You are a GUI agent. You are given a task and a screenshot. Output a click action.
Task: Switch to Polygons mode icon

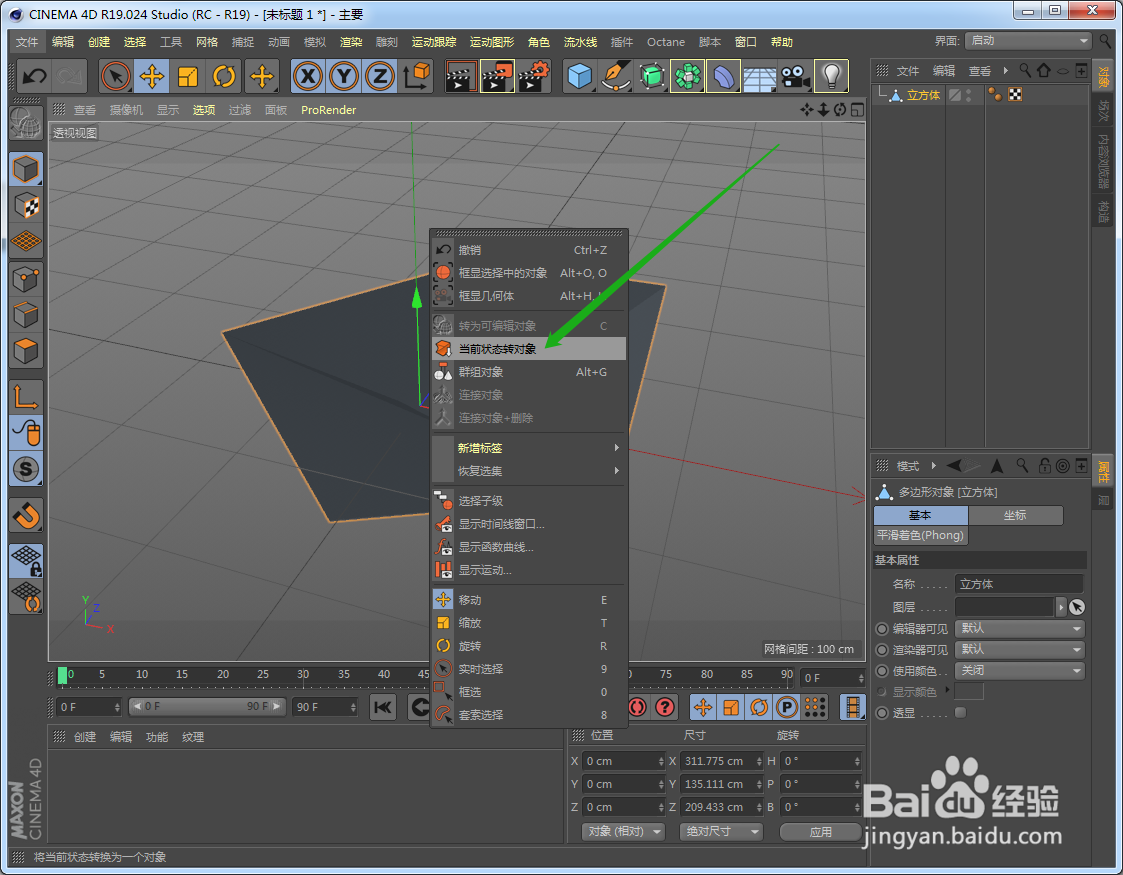(x=26, y=351)
